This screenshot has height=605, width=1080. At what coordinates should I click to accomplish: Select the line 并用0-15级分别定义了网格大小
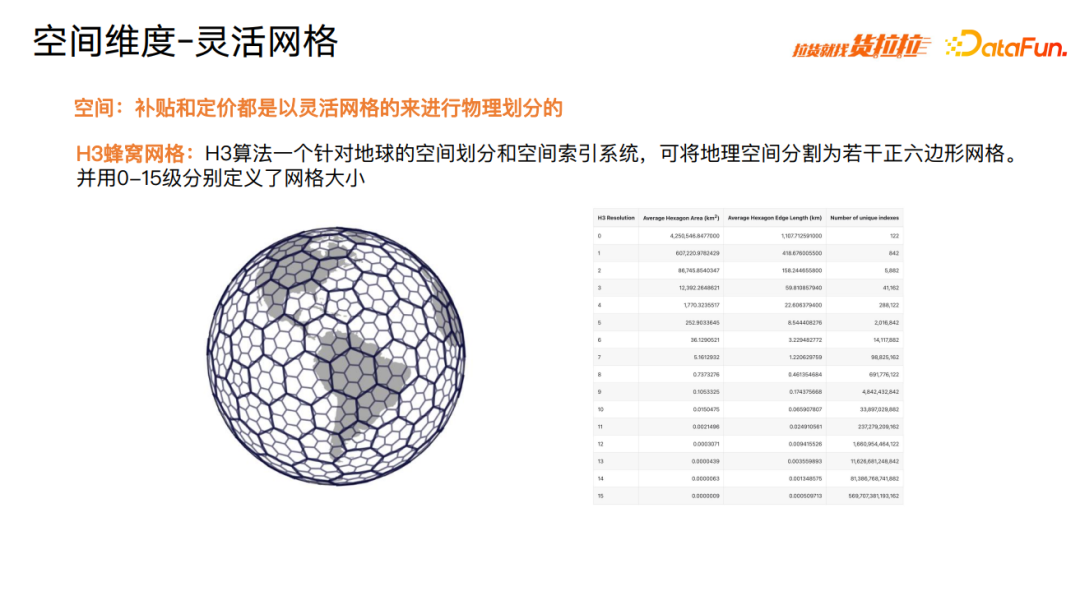[220, 178]
